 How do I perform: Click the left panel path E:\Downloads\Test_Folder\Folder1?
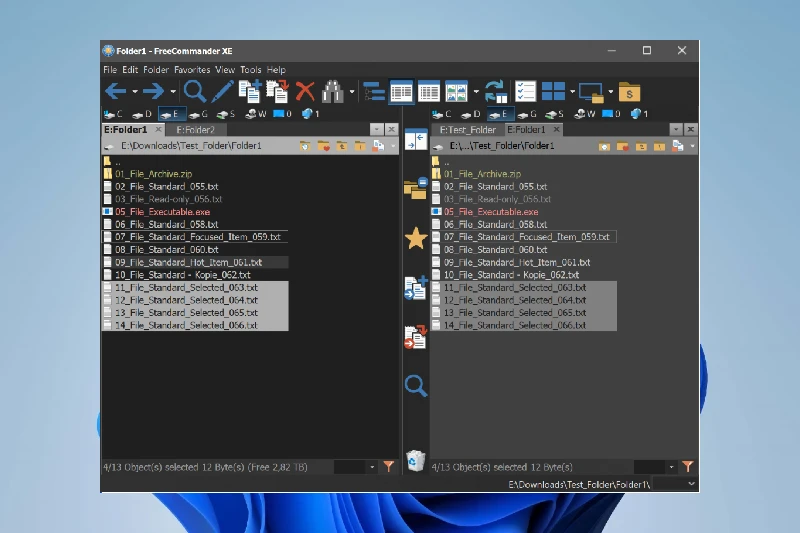point(191,146)
